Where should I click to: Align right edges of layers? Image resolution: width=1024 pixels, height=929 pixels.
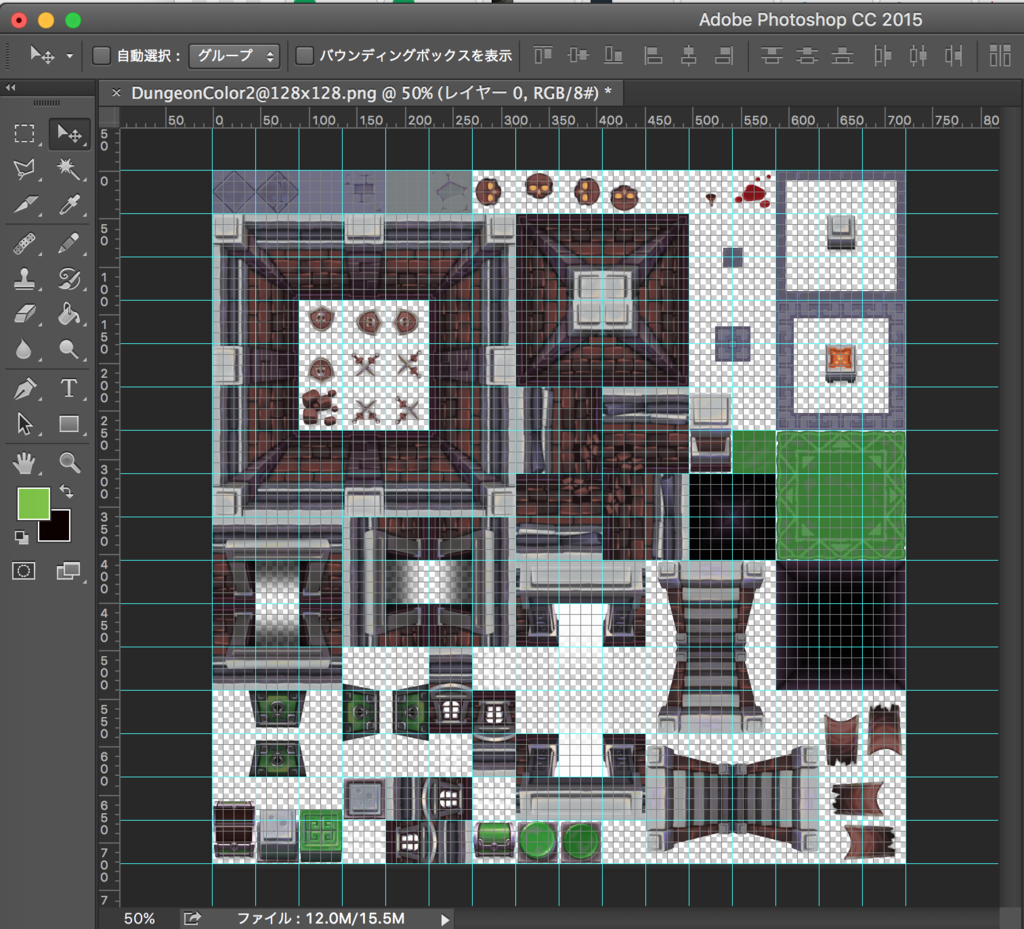724,55
